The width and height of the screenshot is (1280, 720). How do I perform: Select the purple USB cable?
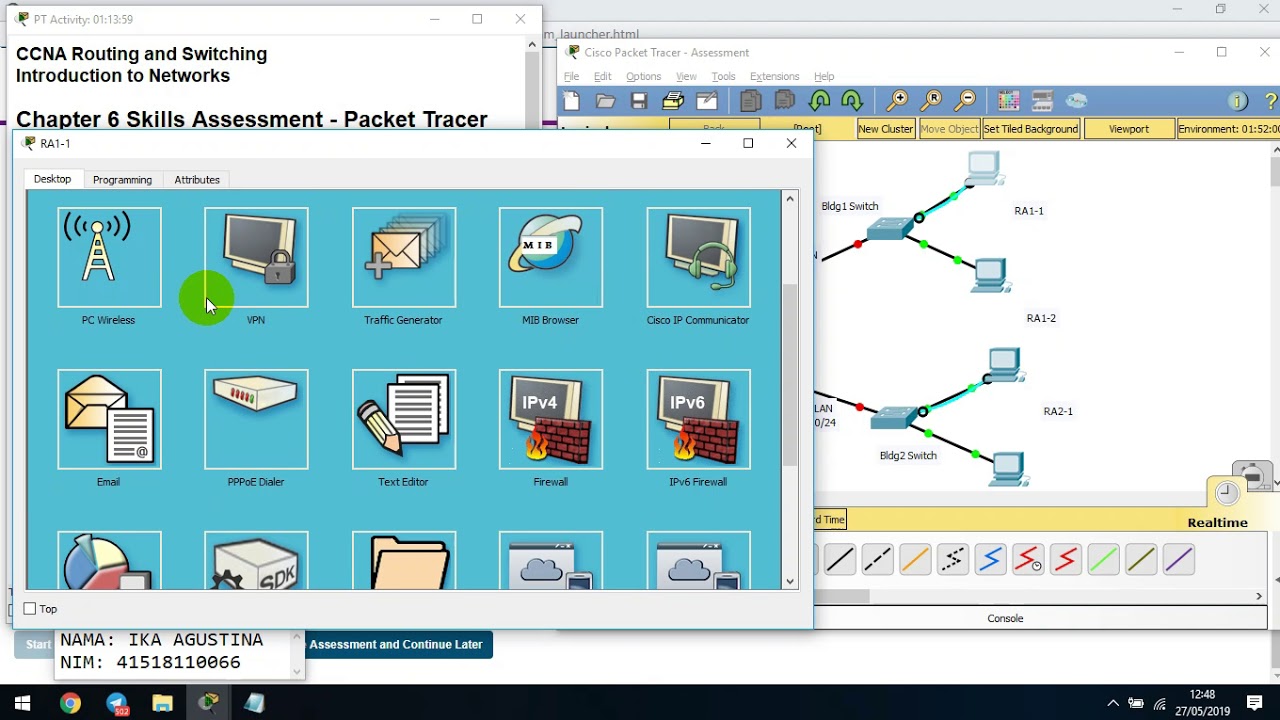pyautogui.click(x=1179, y=560)
